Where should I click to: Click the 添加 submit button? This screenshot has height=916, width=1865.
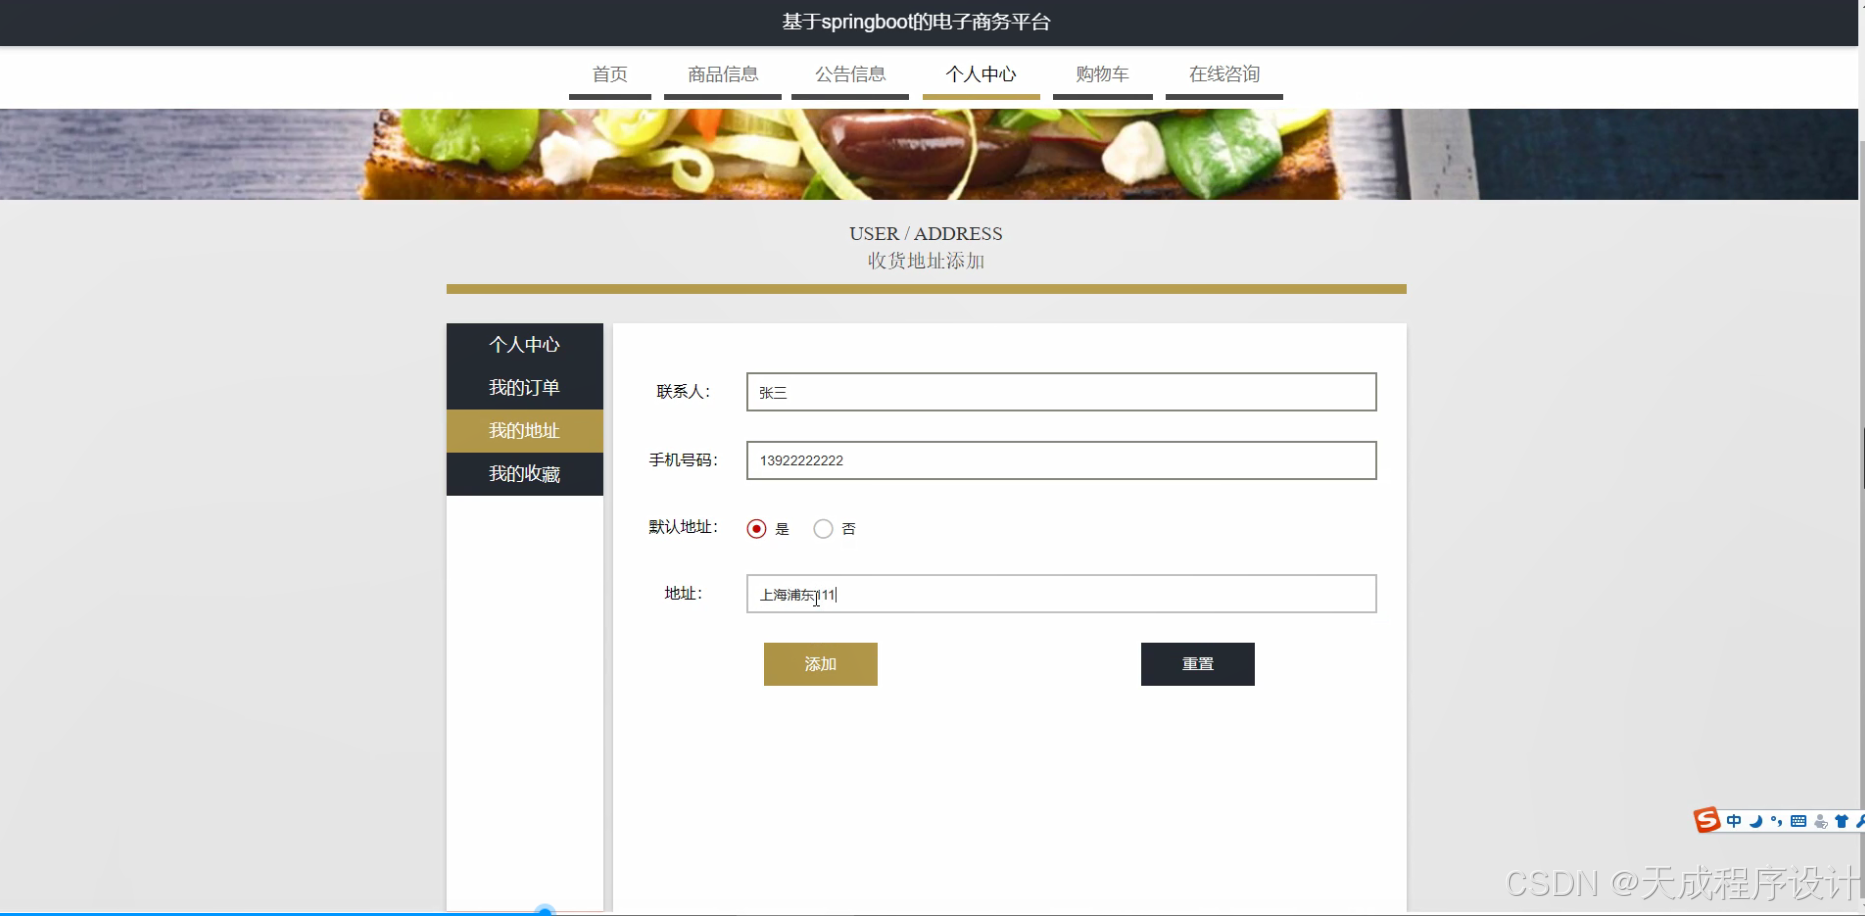[819, 663]
